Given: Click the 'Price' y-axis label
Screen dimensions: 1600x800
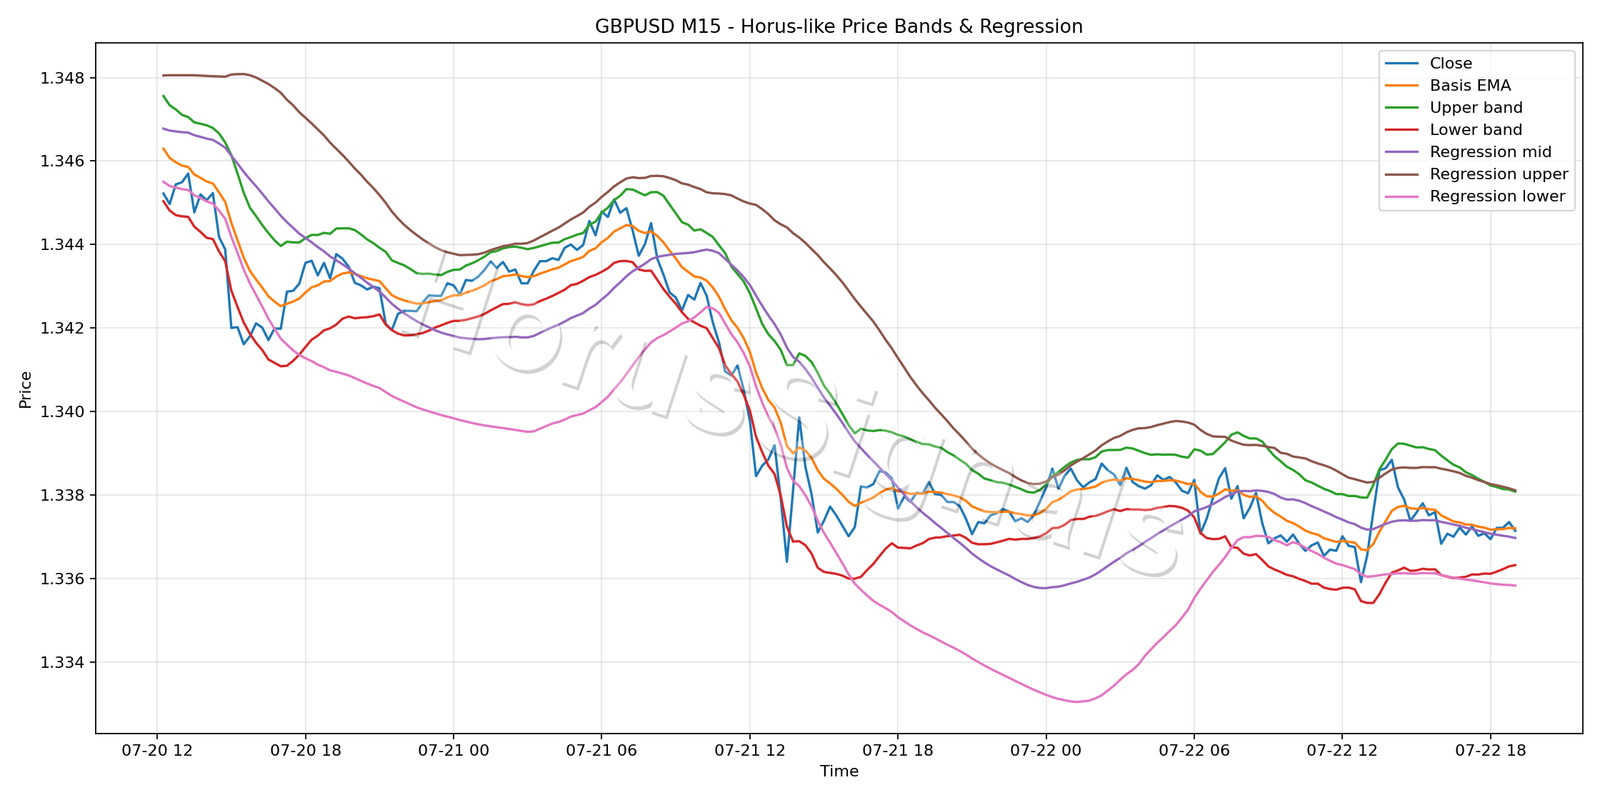Looking at the screenshot, I should pyautogui.click(x=26, y=390).
